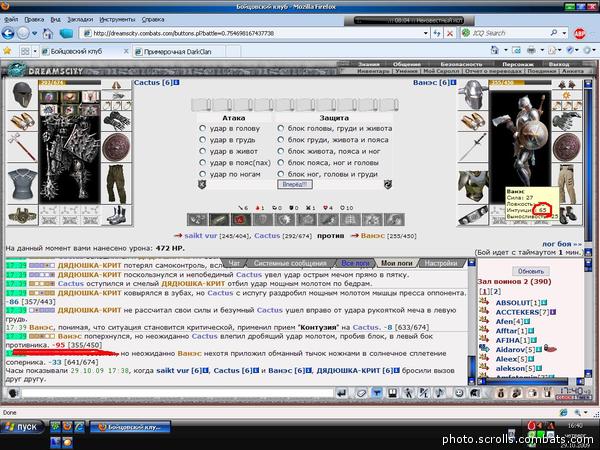Click the Firefox Home button

pos(47,33)
